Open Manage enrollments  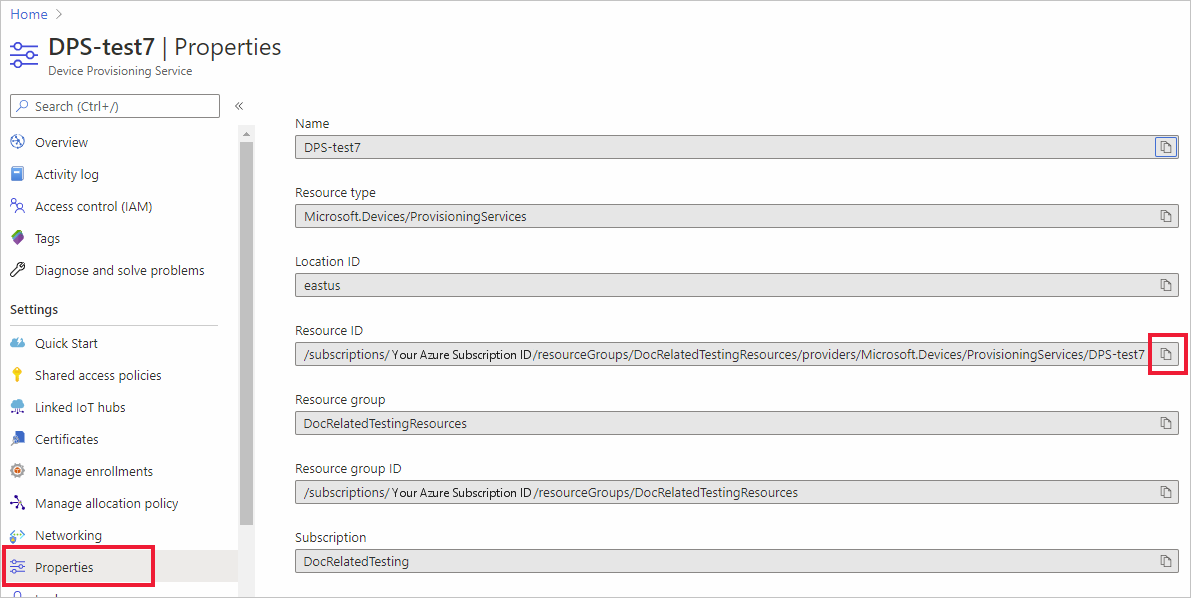(93, 472)
